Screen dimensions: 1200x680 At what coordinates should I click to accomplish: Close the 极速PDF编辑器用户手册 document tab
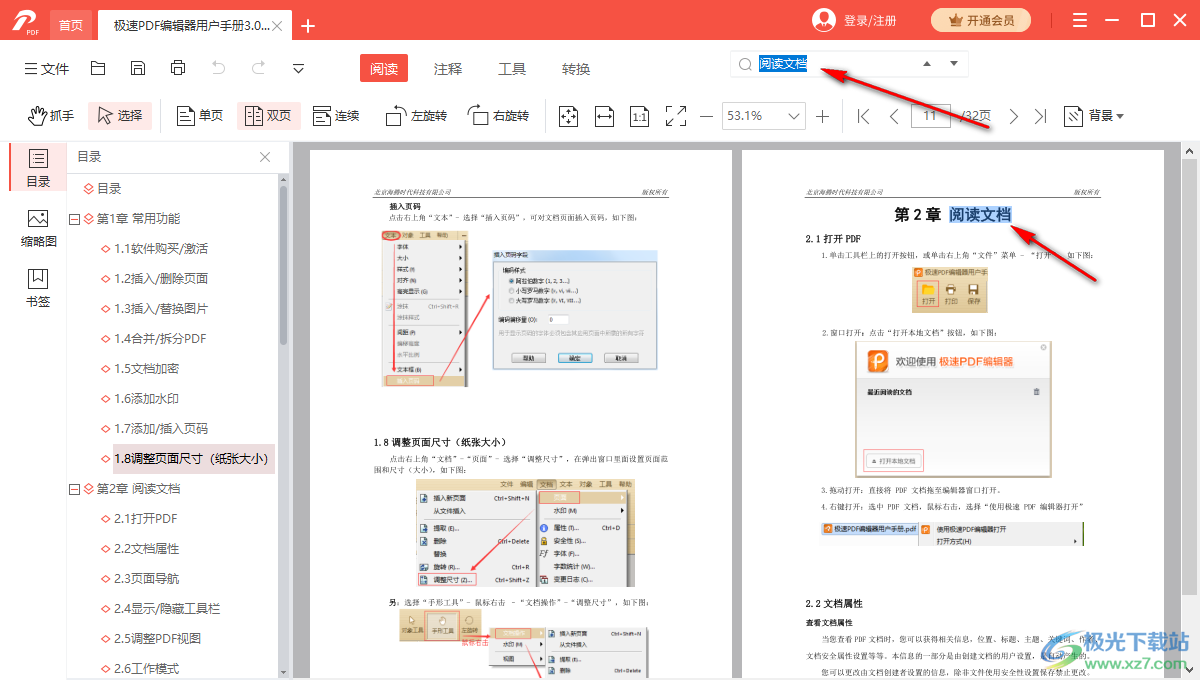coord(277,26)
